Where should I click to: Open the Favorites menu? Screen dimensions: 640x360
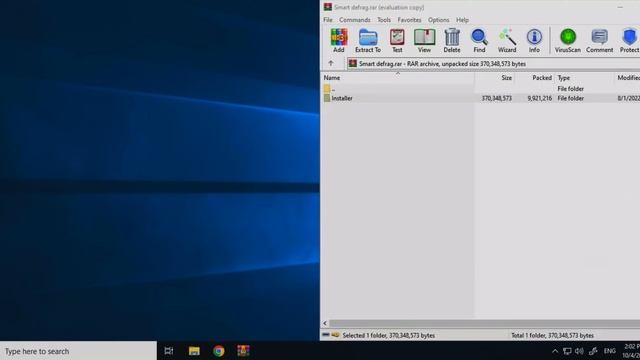pos(409,20)
